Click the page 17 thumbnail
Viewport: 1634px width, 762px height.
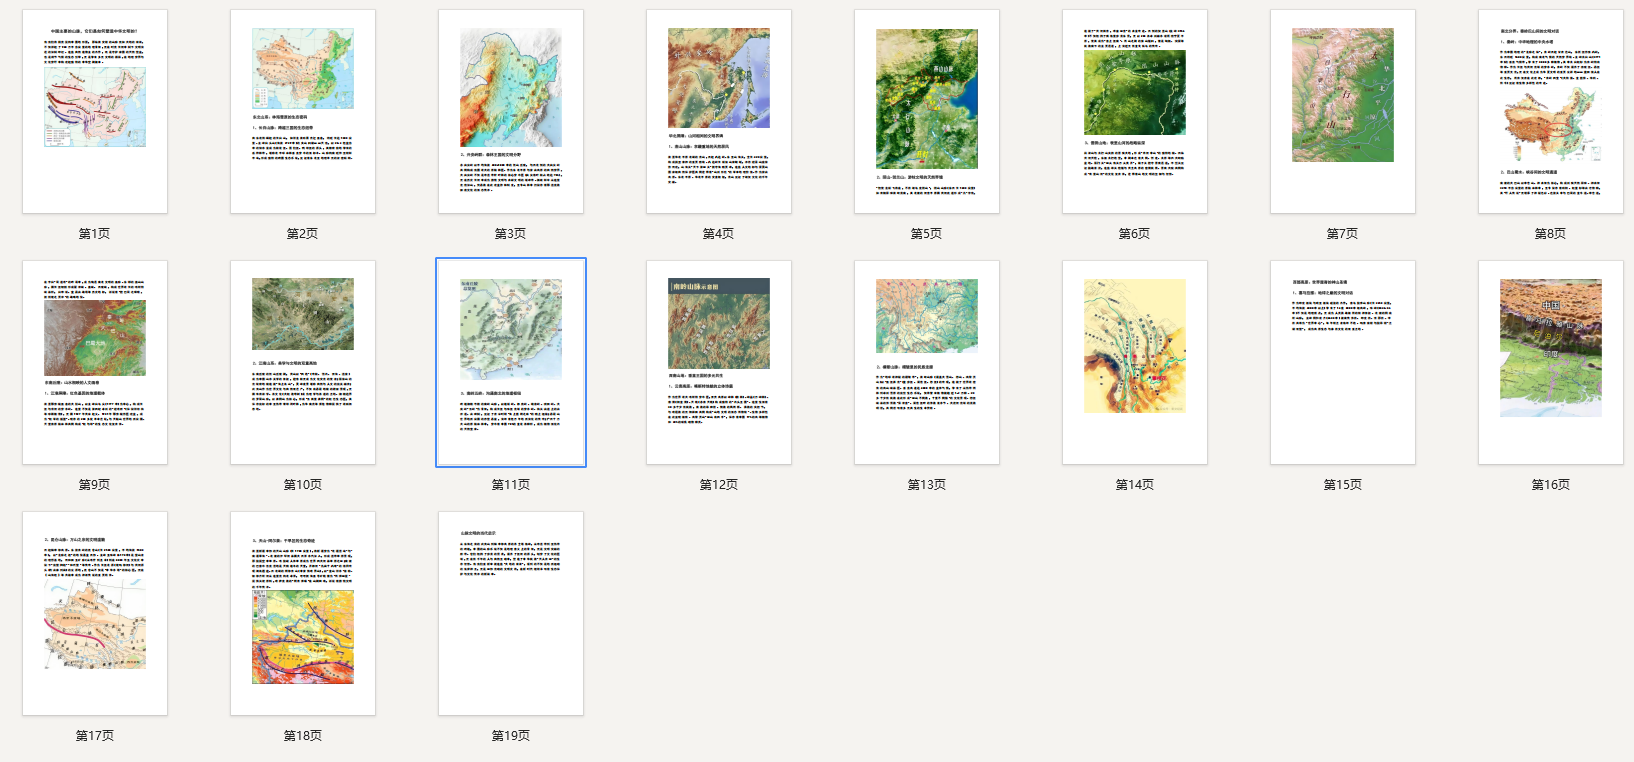tap(95, 613)
